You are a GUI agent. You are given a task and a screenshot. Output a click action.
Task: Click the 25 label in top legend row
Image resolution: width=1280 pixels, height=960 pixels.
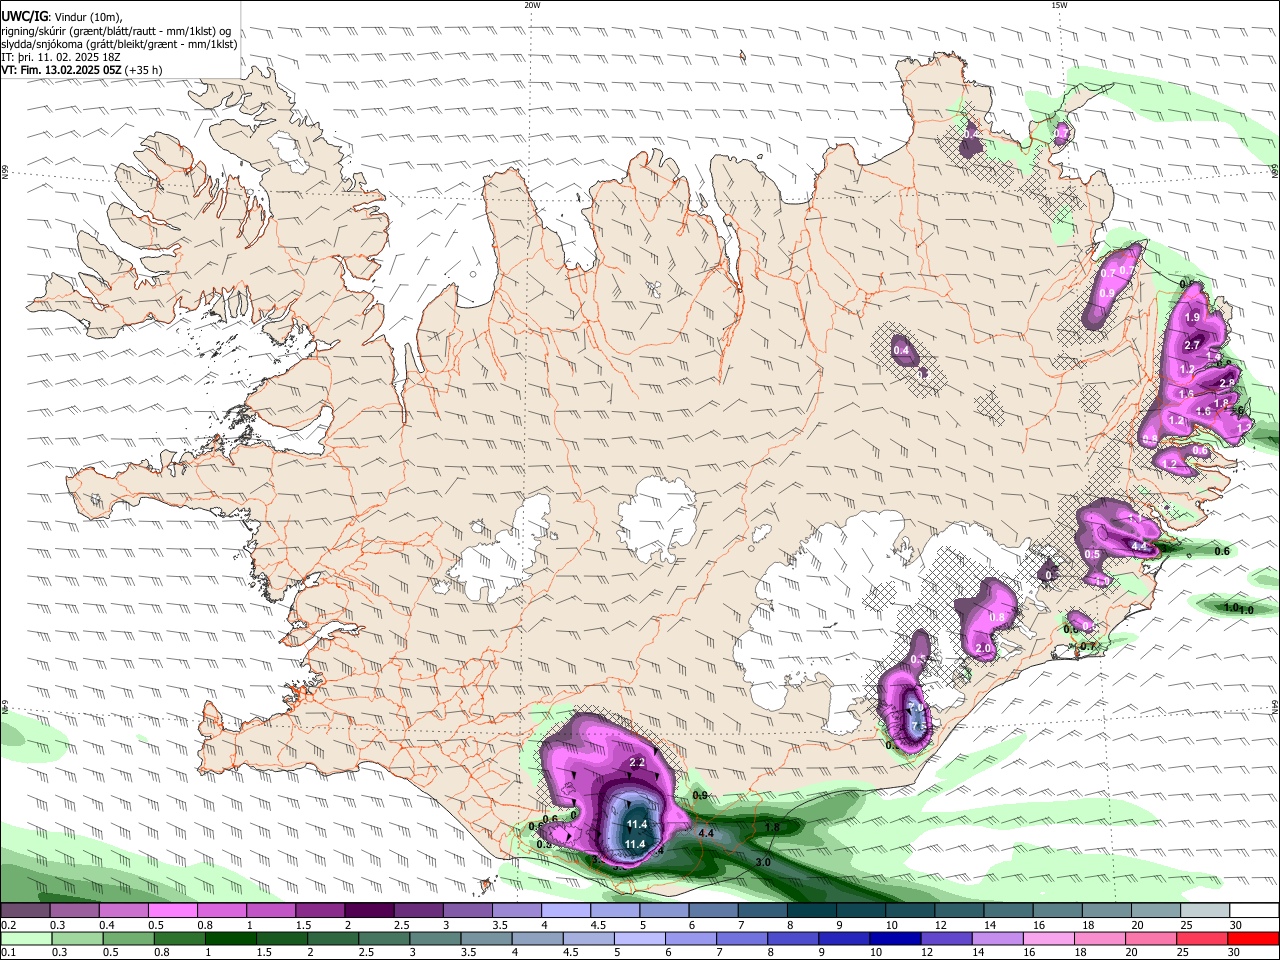pos(1187,925)
